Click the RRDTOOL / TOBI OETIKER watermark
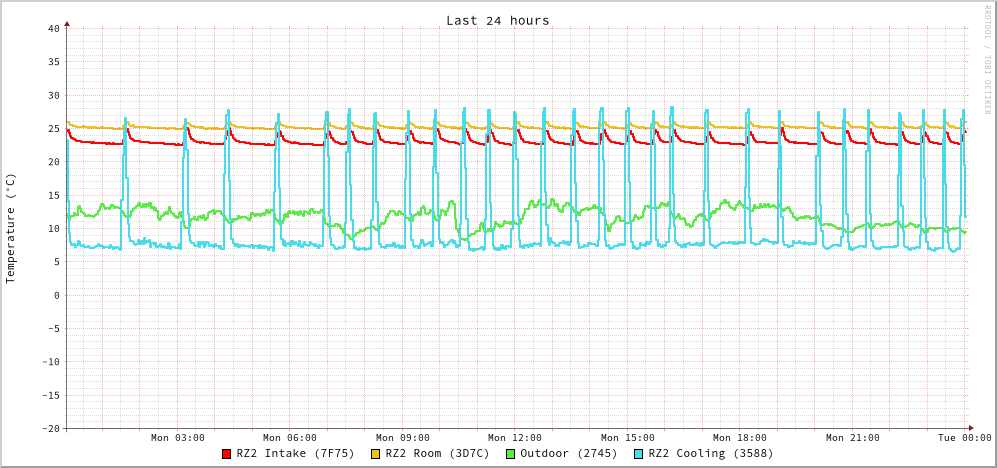Screen dimensions: 997x468 987,60
